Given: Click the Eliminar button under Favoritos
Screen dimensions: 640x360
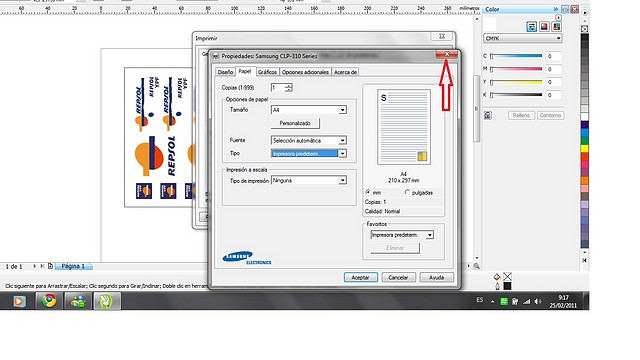Looking at the screenshot, I should click(x=395, y=248).
